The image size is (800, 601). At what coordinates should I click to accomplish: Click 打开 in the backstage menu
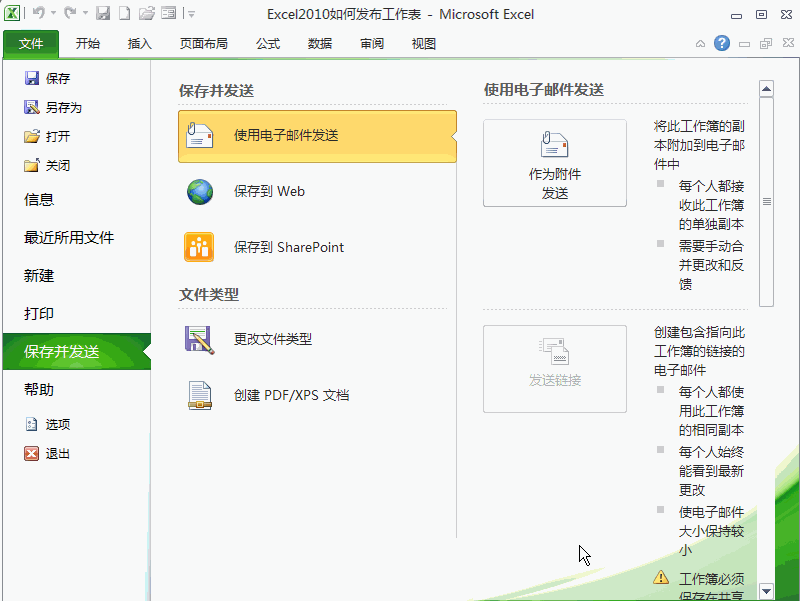pyautogui.click(x=47, y=137)
